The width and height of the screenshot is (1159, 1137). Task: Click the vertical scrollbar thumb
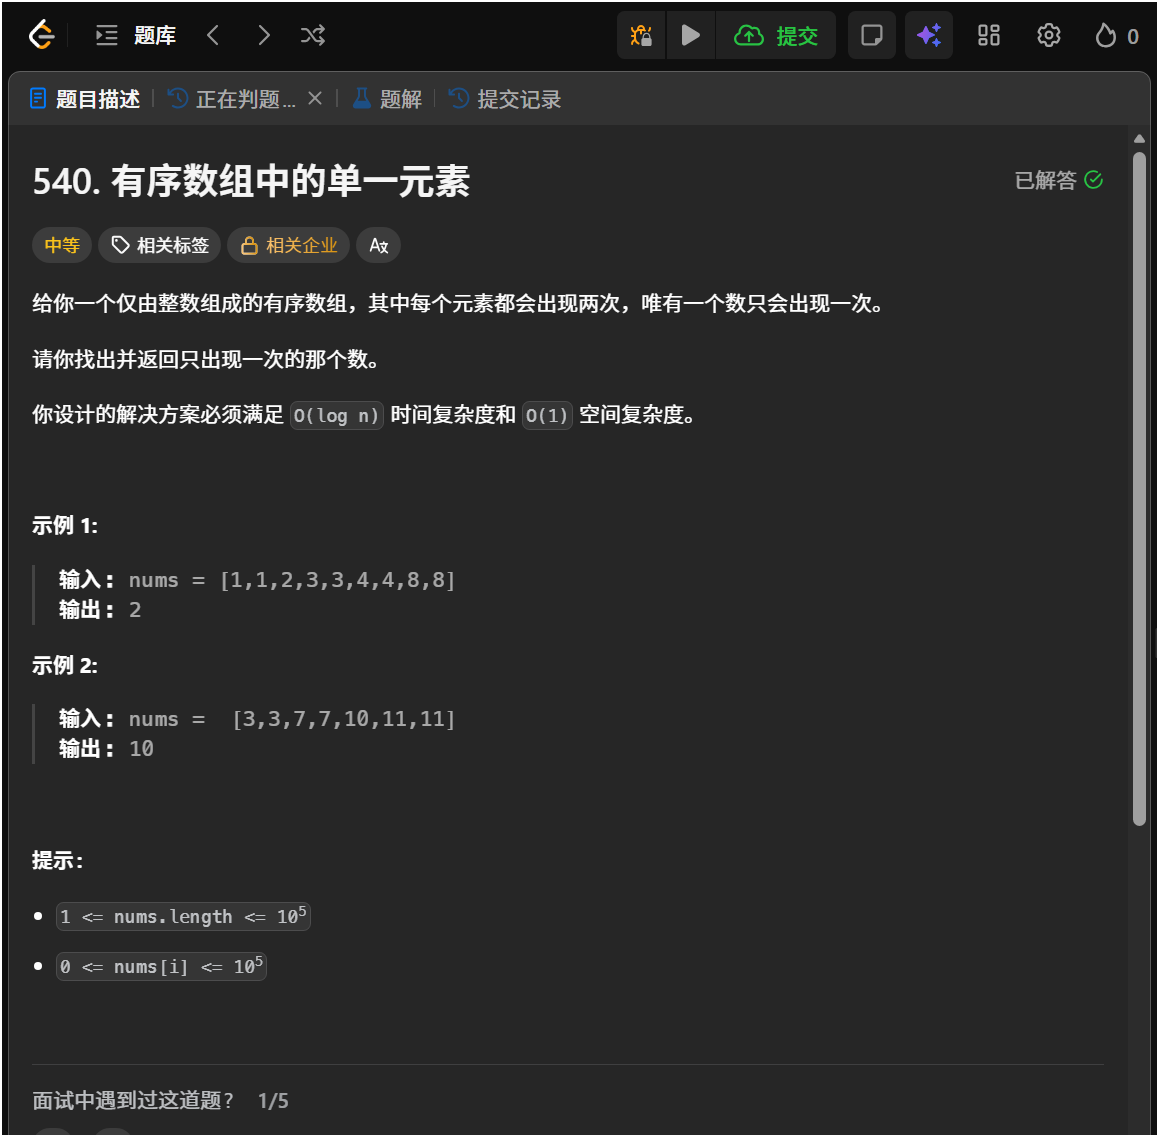1139,488
